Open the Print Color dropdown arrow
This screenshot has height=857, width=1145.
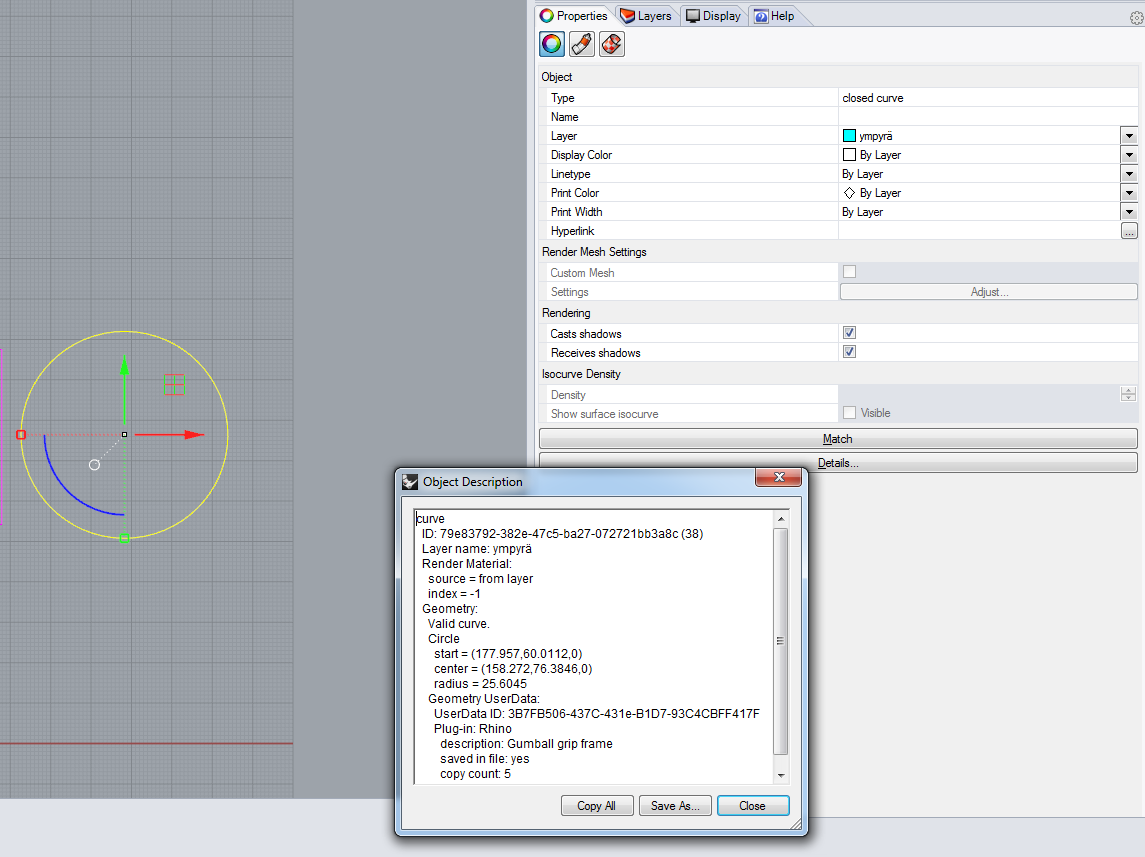[x=1129, y=193]
